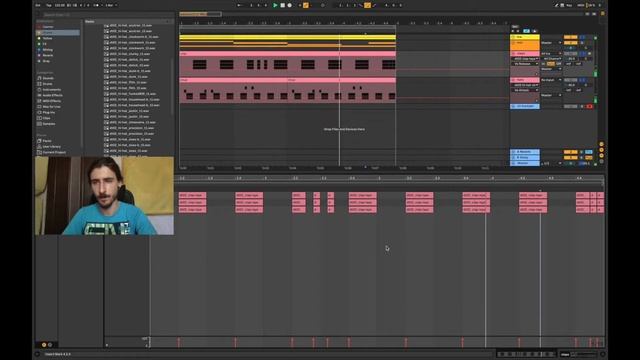
Task: Open the All Channels input channel dropdown
Action: [x=551, y=59]
